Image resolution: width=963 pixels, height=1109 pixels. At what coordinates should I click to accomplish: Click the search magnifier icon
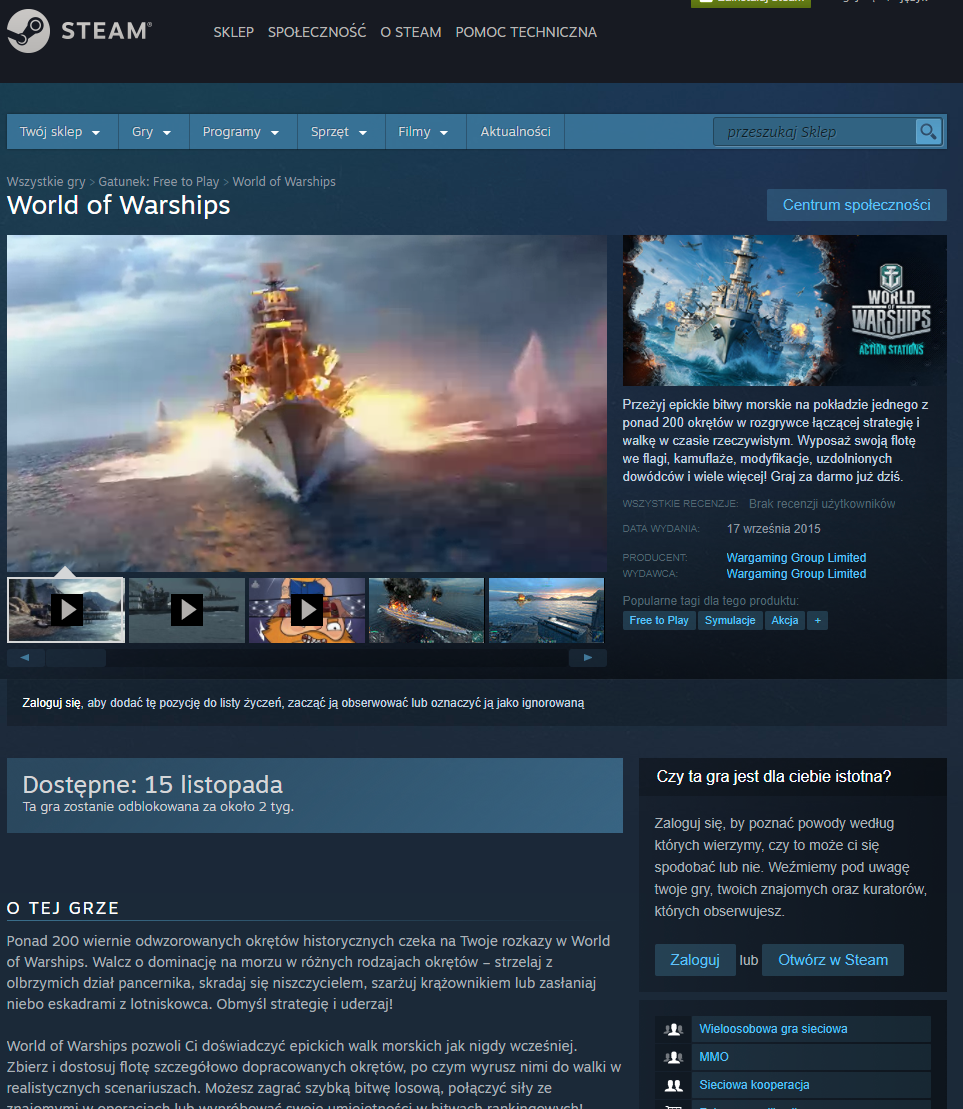pos(928,132)
